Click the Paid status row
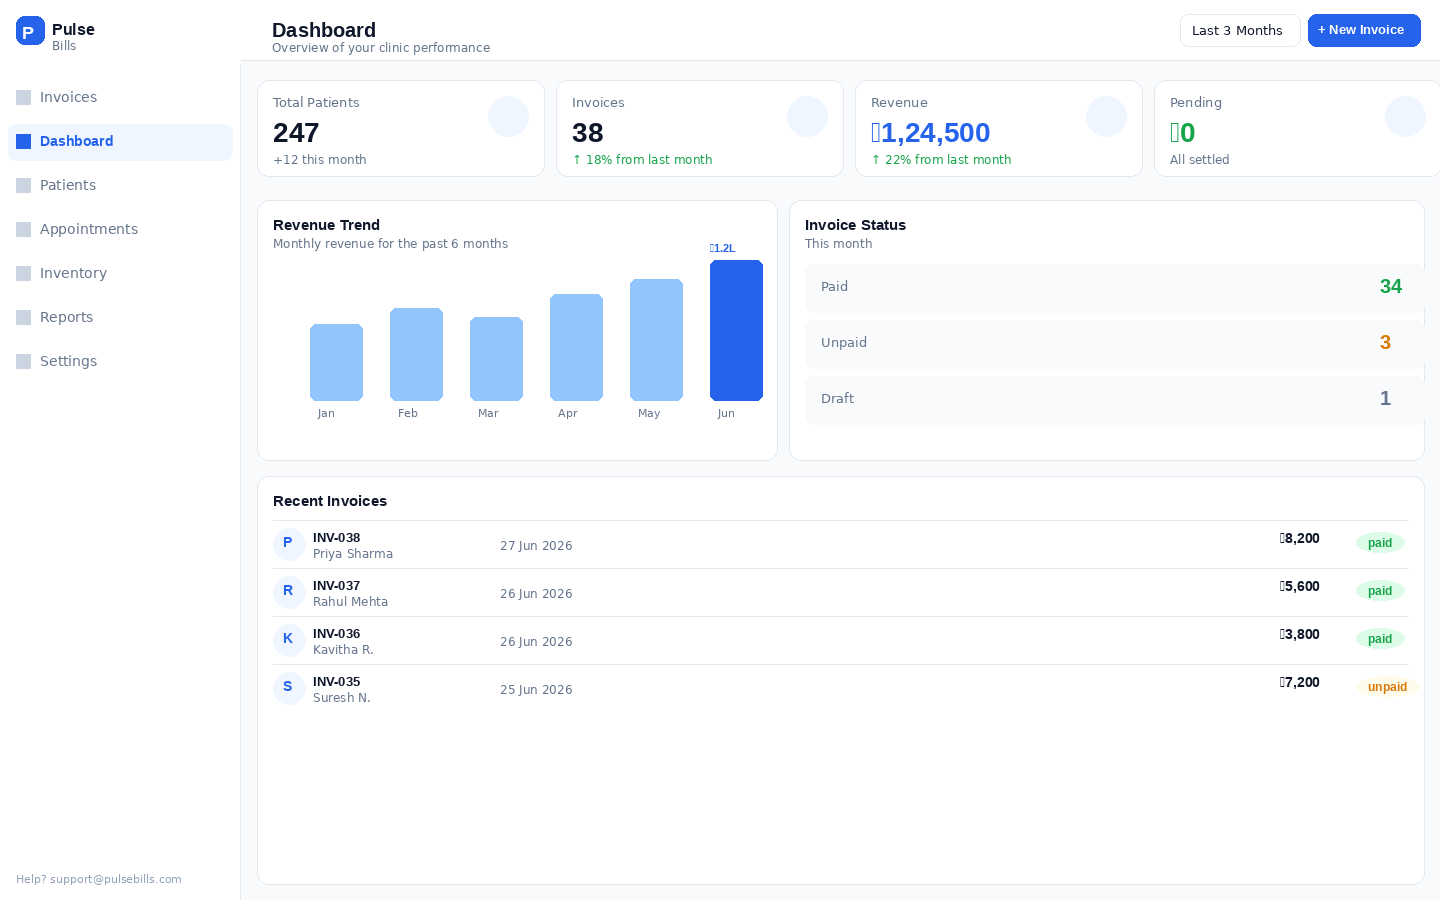This screenshot has height=900, width=1440. pyautogui.click(x=1114, y=288)
